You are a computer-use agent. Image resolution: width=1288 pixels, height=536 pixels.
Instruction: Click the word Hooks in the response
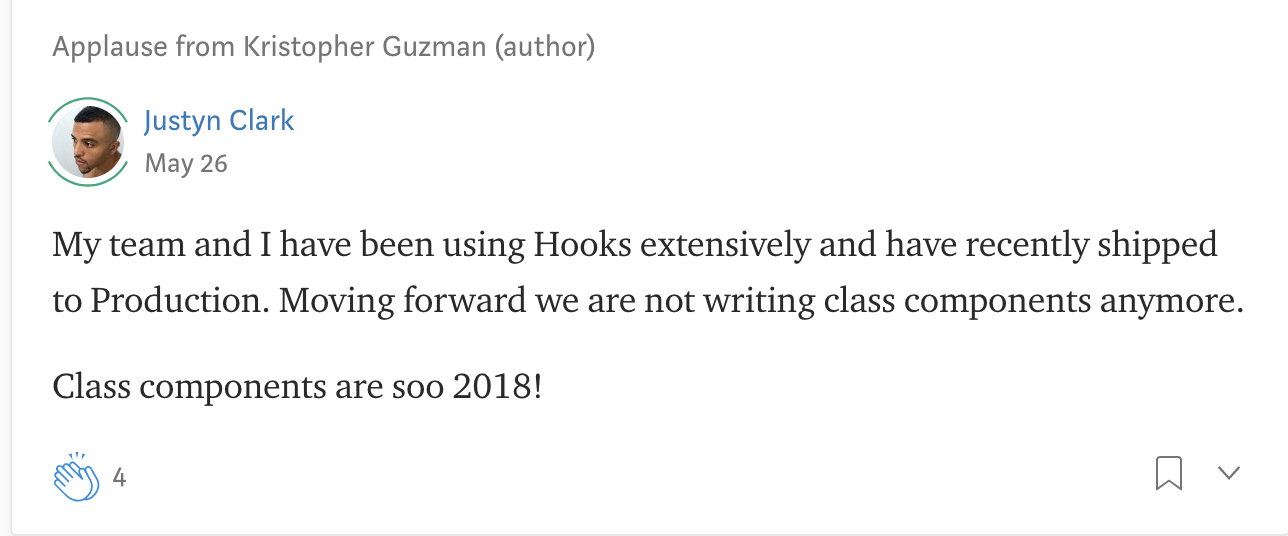[584, 244]
